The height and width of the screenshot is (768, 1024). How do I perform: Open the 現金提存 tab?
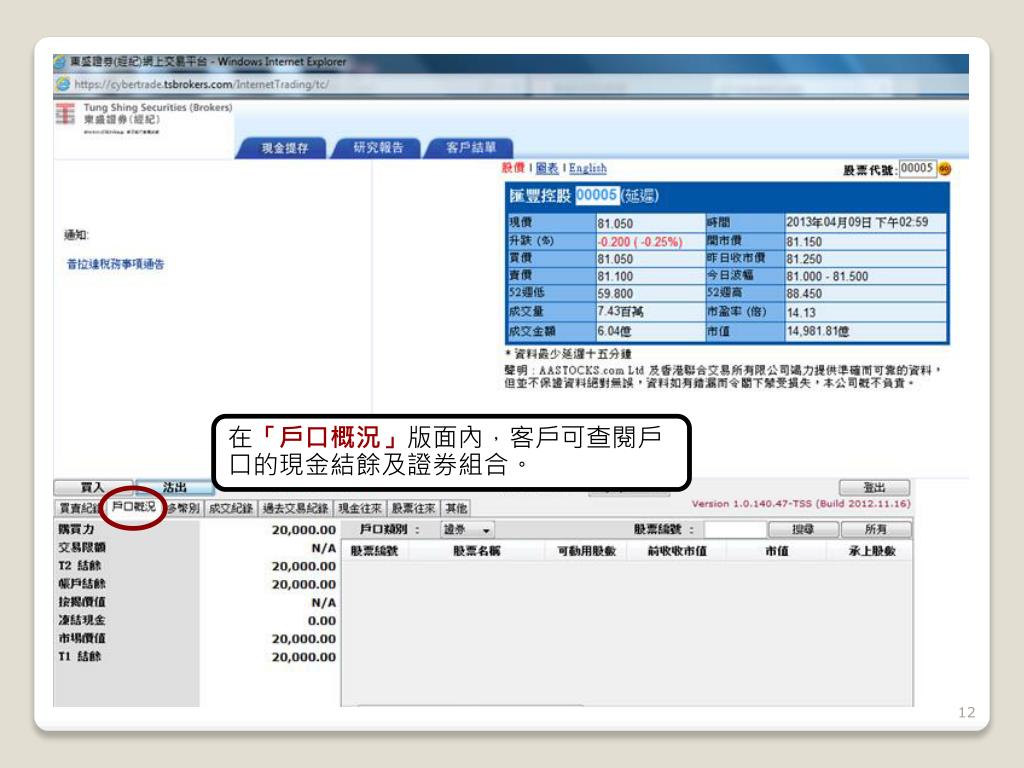coord(284,148)
